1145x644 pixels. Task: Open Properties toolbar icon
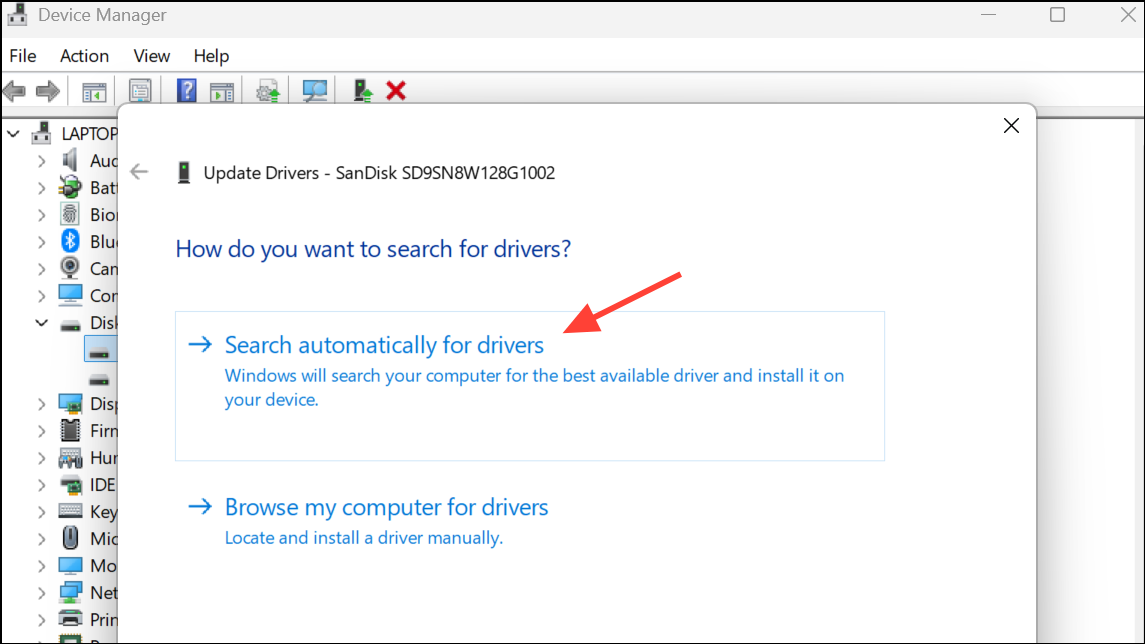140,91
